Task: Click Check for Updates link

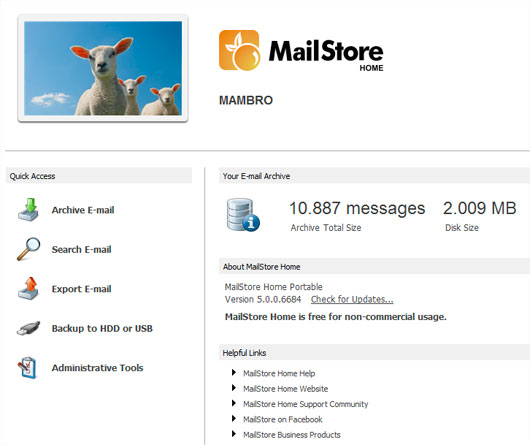Action: point(352,299)
